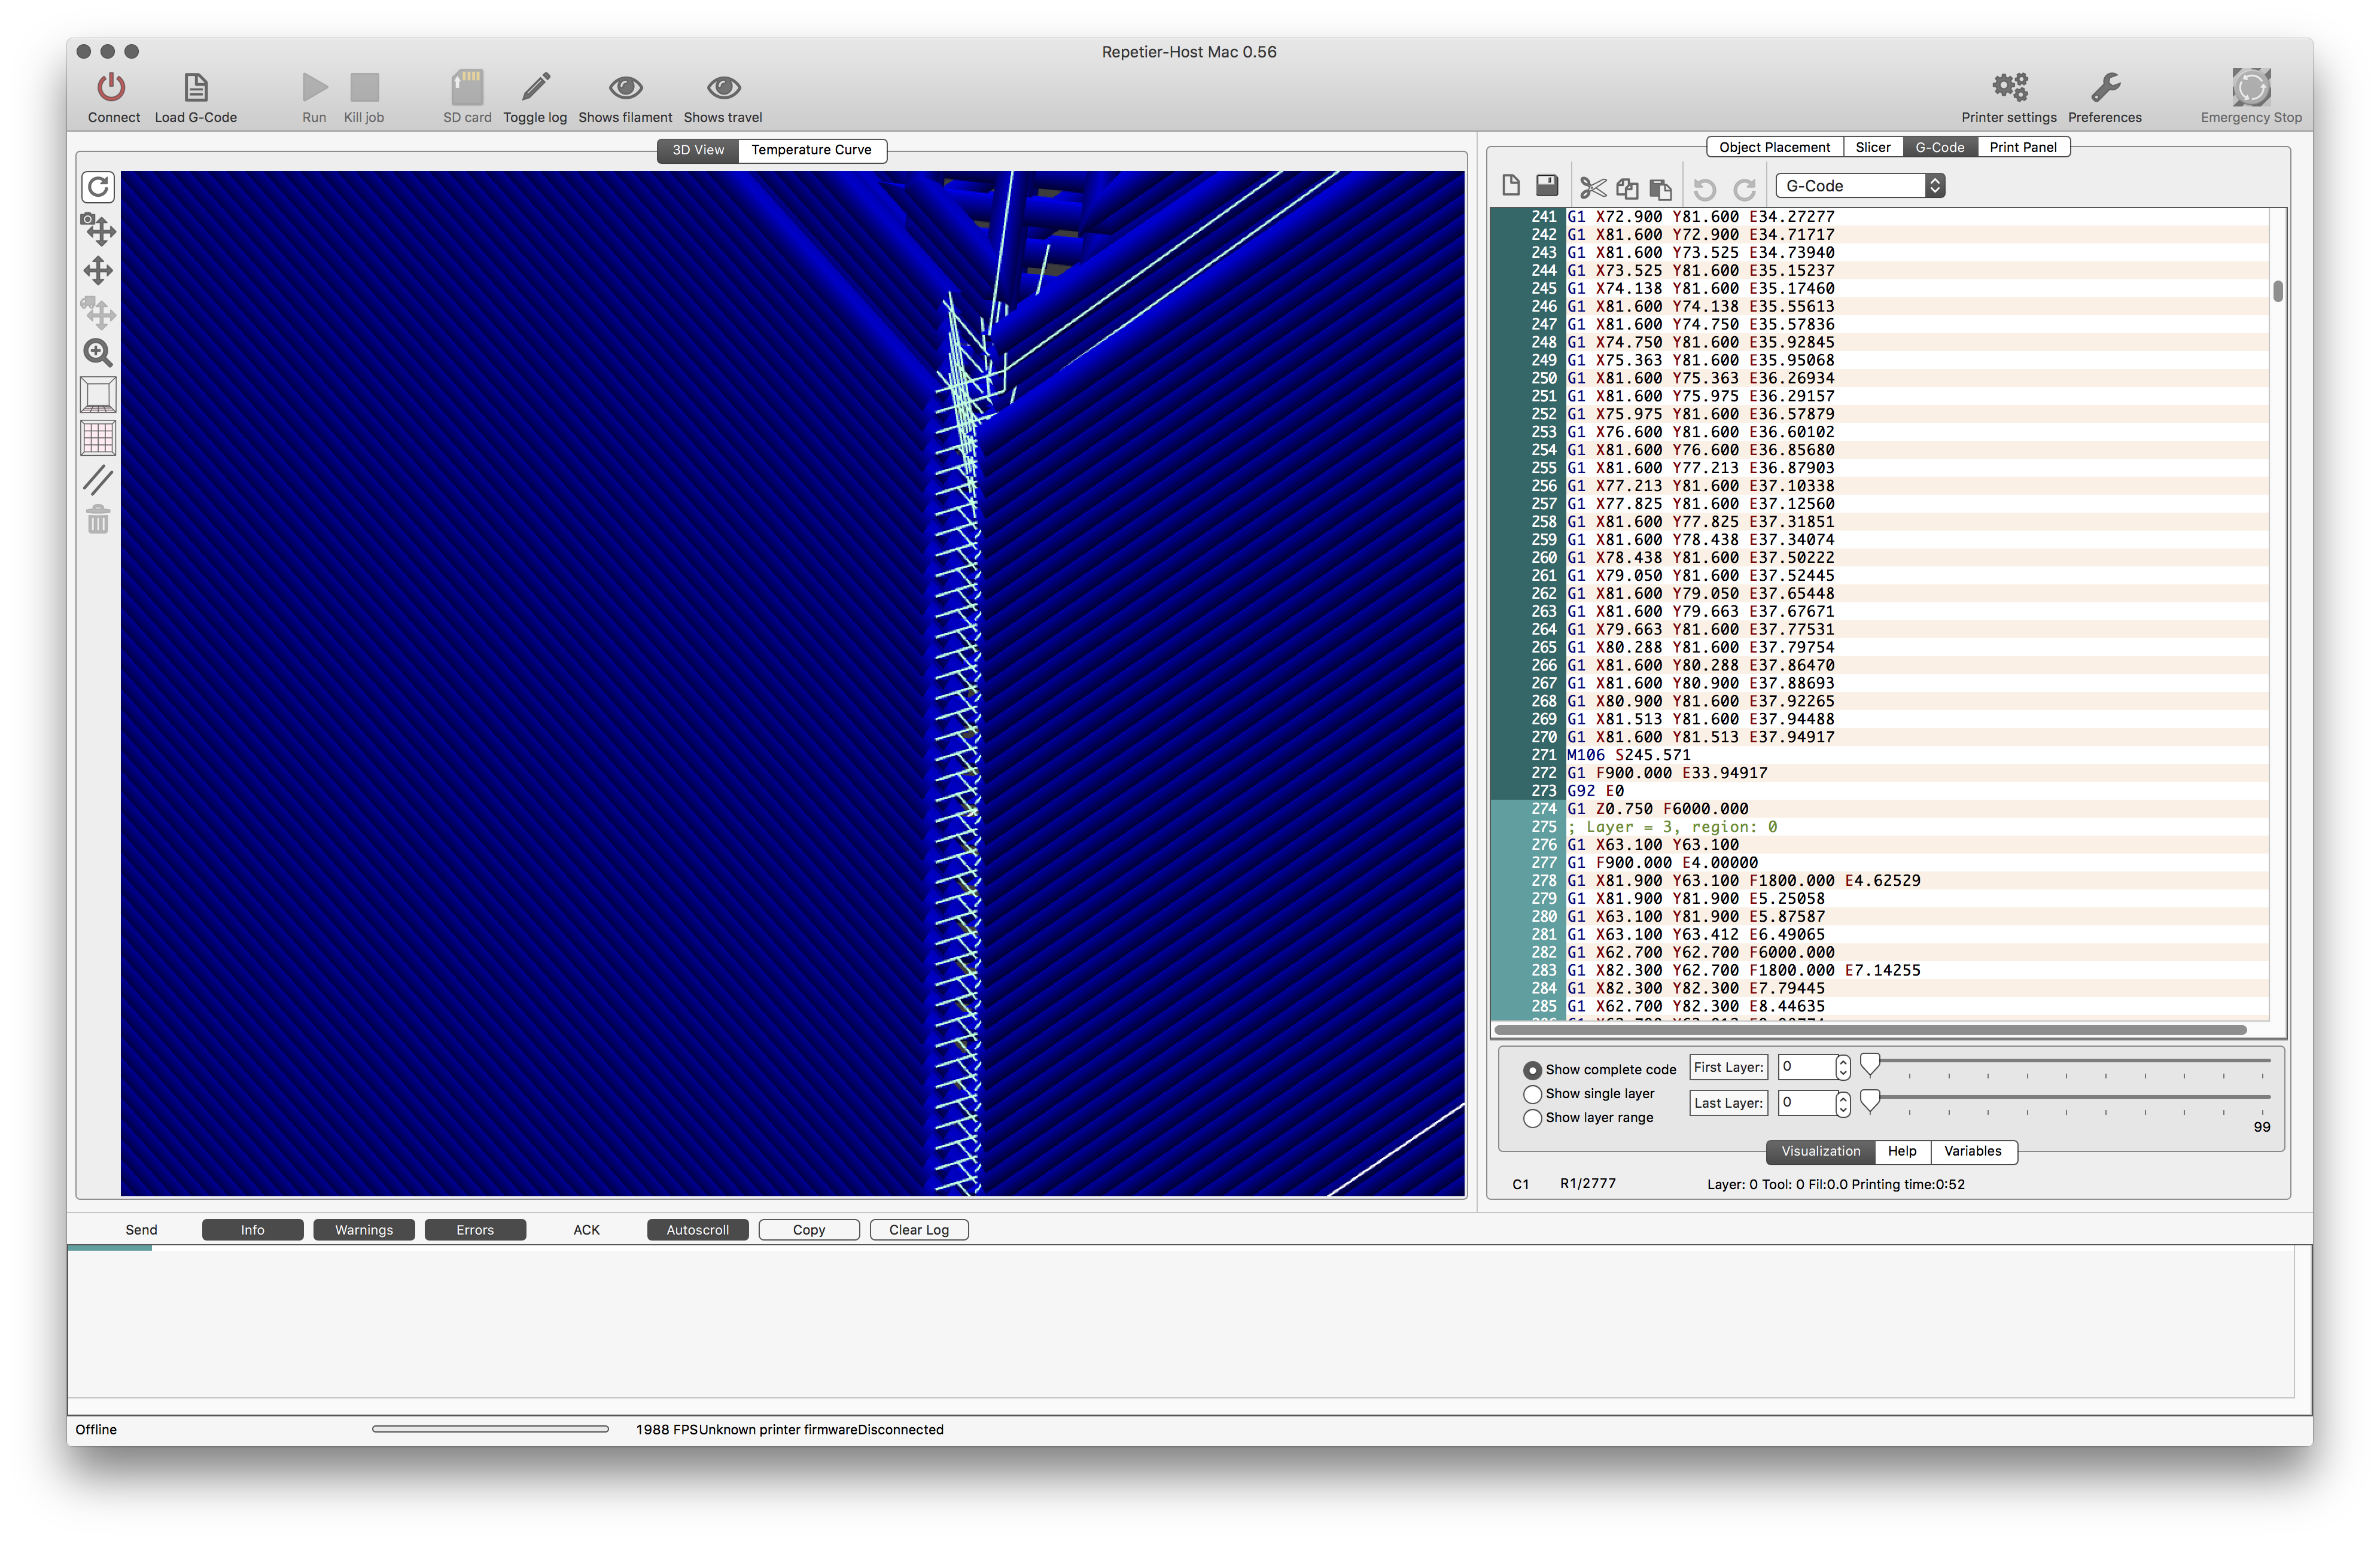Open the Help tab below editor
This screenshot has width=2380, height=1542.
tap(1902, 1152)
